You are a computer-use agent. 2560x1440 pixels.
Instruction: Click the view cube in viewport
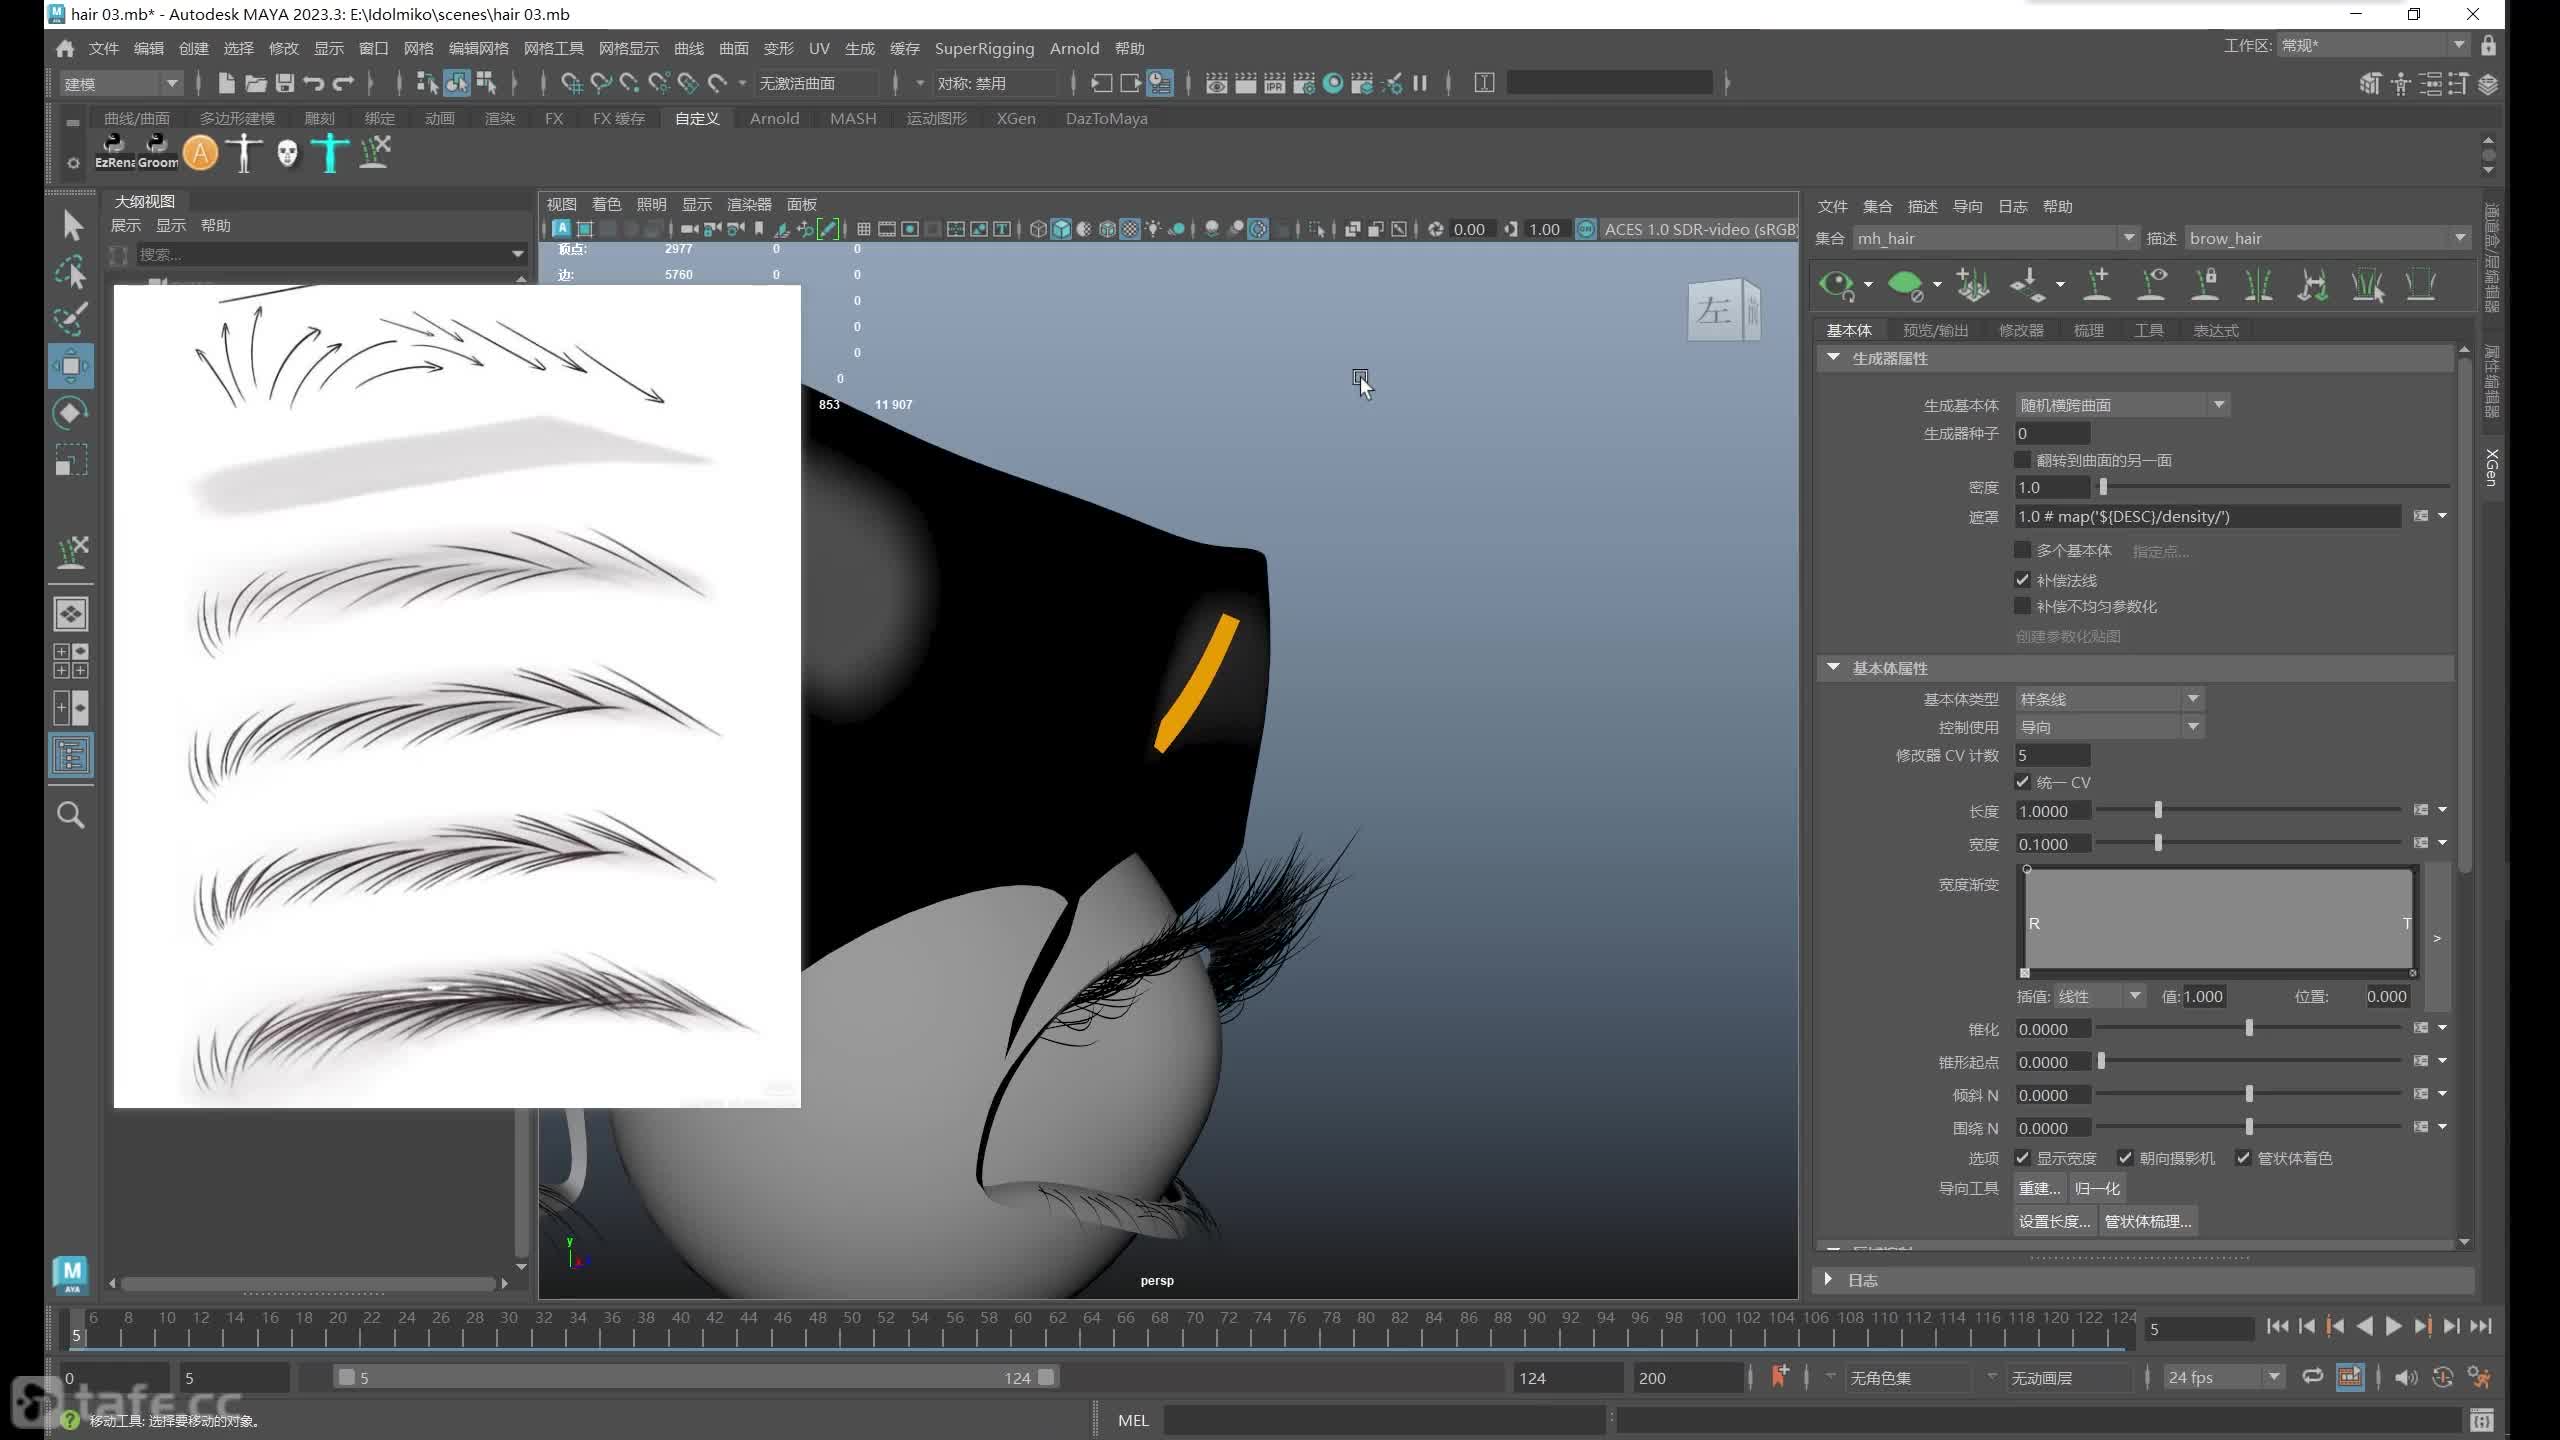[x=1723, y=310]
